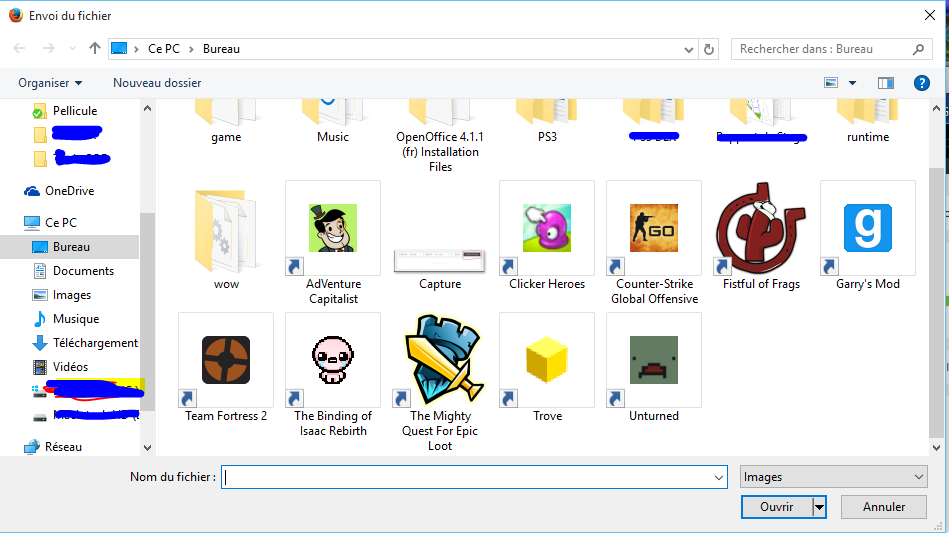This screenshot has width=949, height=533.
Task: Select the Clicker Heroes shortcut icon
Action: (547, 228)
